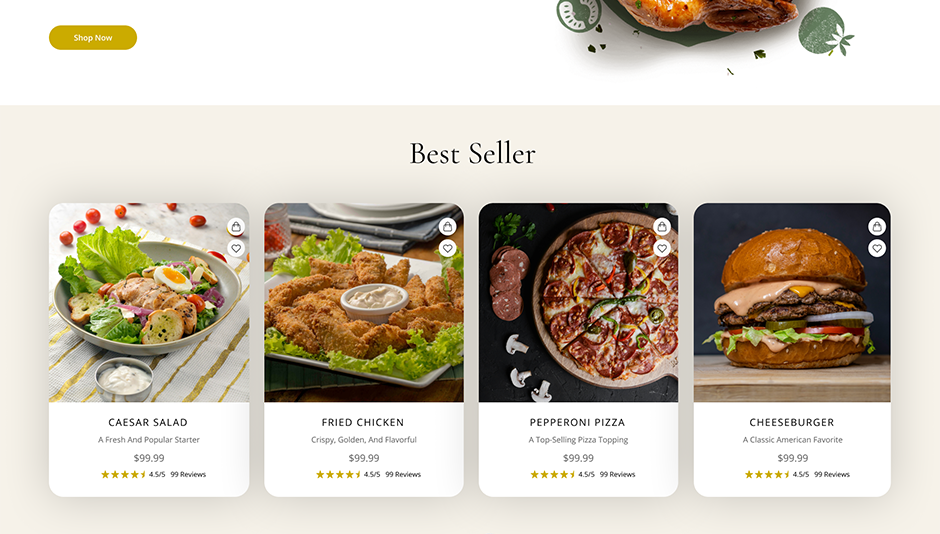Open the Pepperoni Pizza product title
The image size is (940, 534).
577,423
